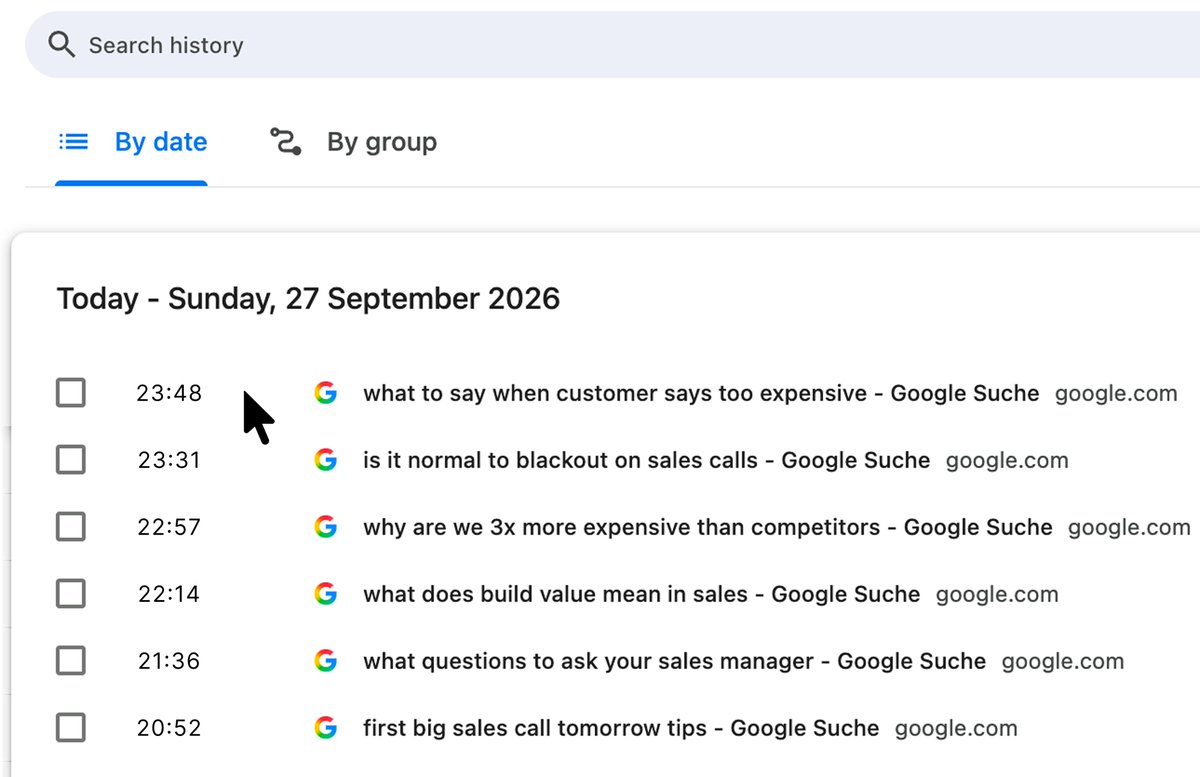Check the box for the 22:14 entry
Image resolution: width=1200 pixels, height=777 pixels.
[70, 594]
